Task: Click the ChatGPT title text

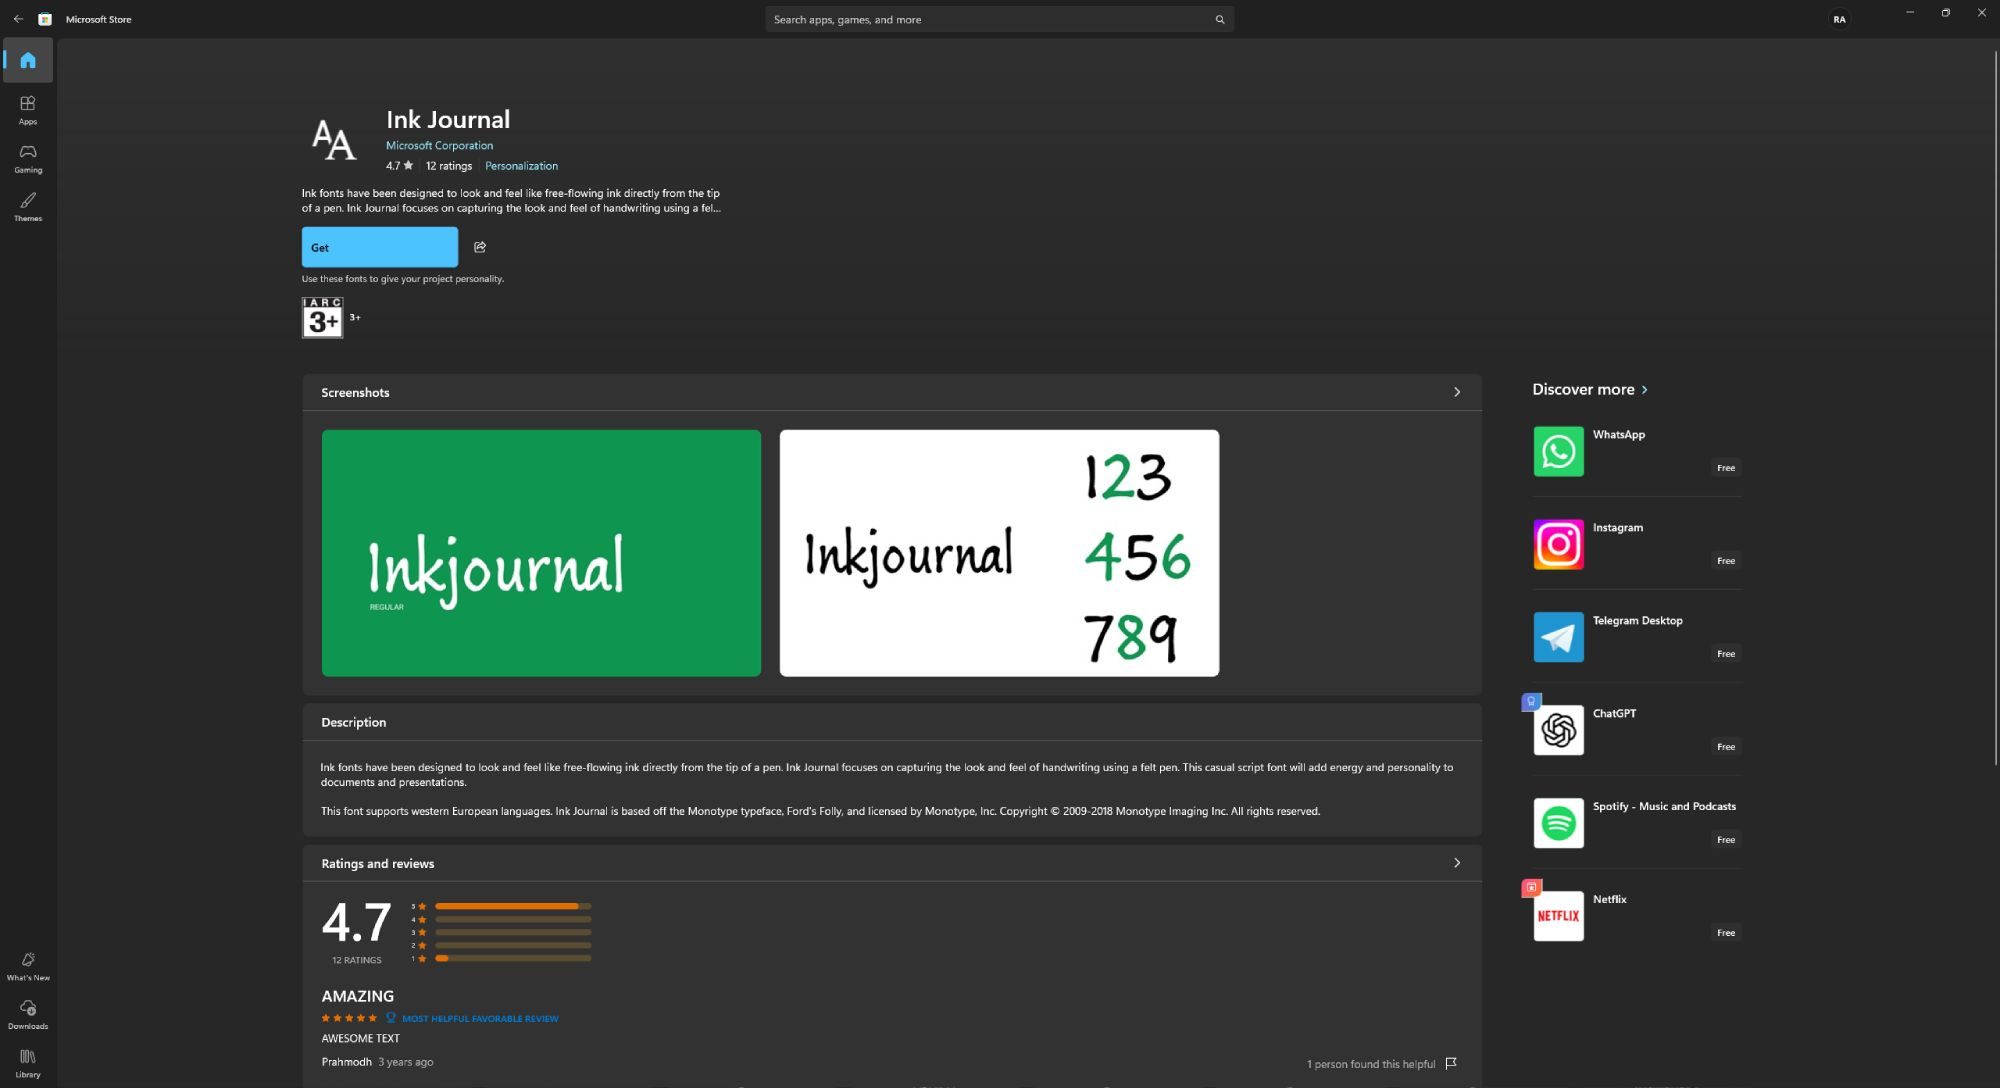Action: [1614, 713]
